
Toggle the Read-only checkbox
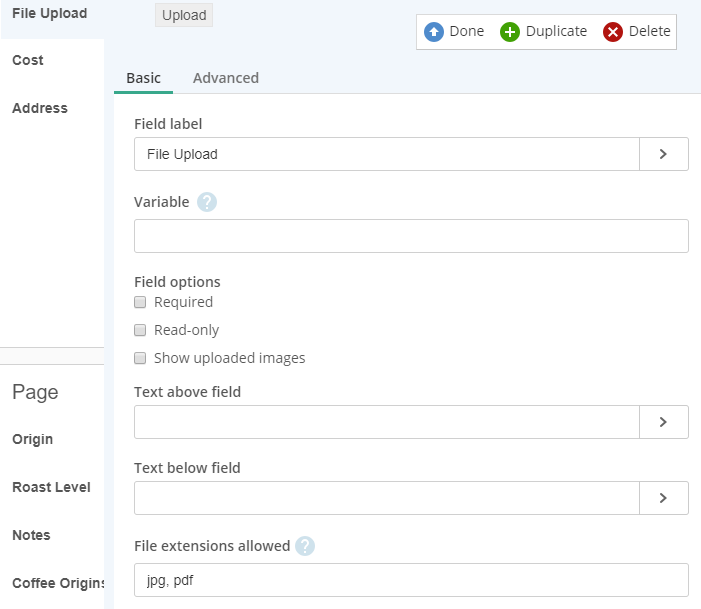[x=140, y=330]
